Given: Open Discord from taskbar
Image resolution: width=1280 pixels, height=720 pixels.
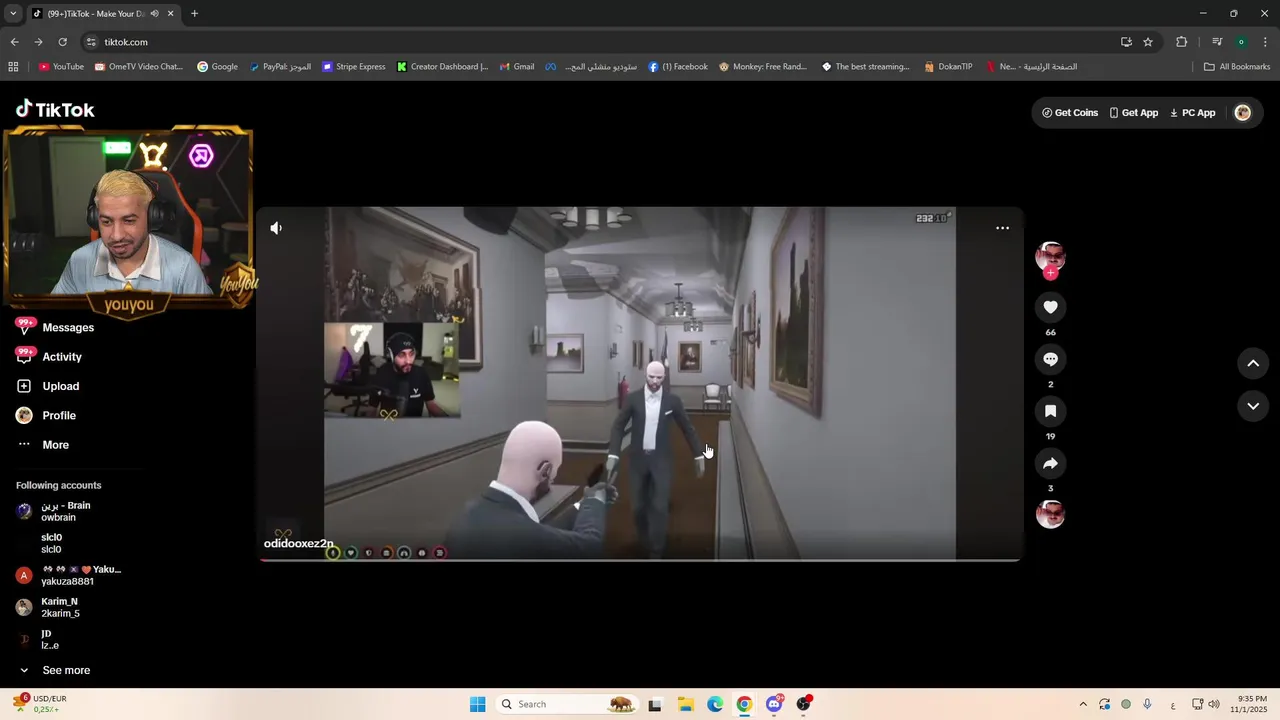Looking at the screenshot, I should [774, 704].
